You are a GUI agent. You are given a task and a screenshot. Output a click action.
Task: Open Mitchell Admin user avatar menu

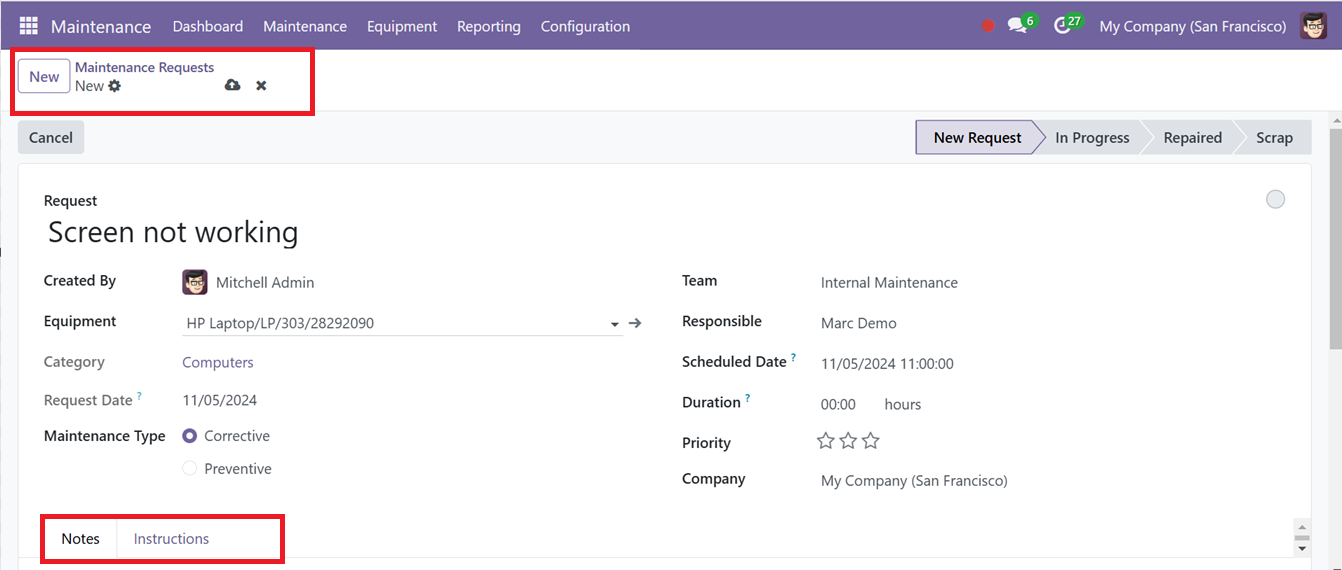click(1313, 26)
